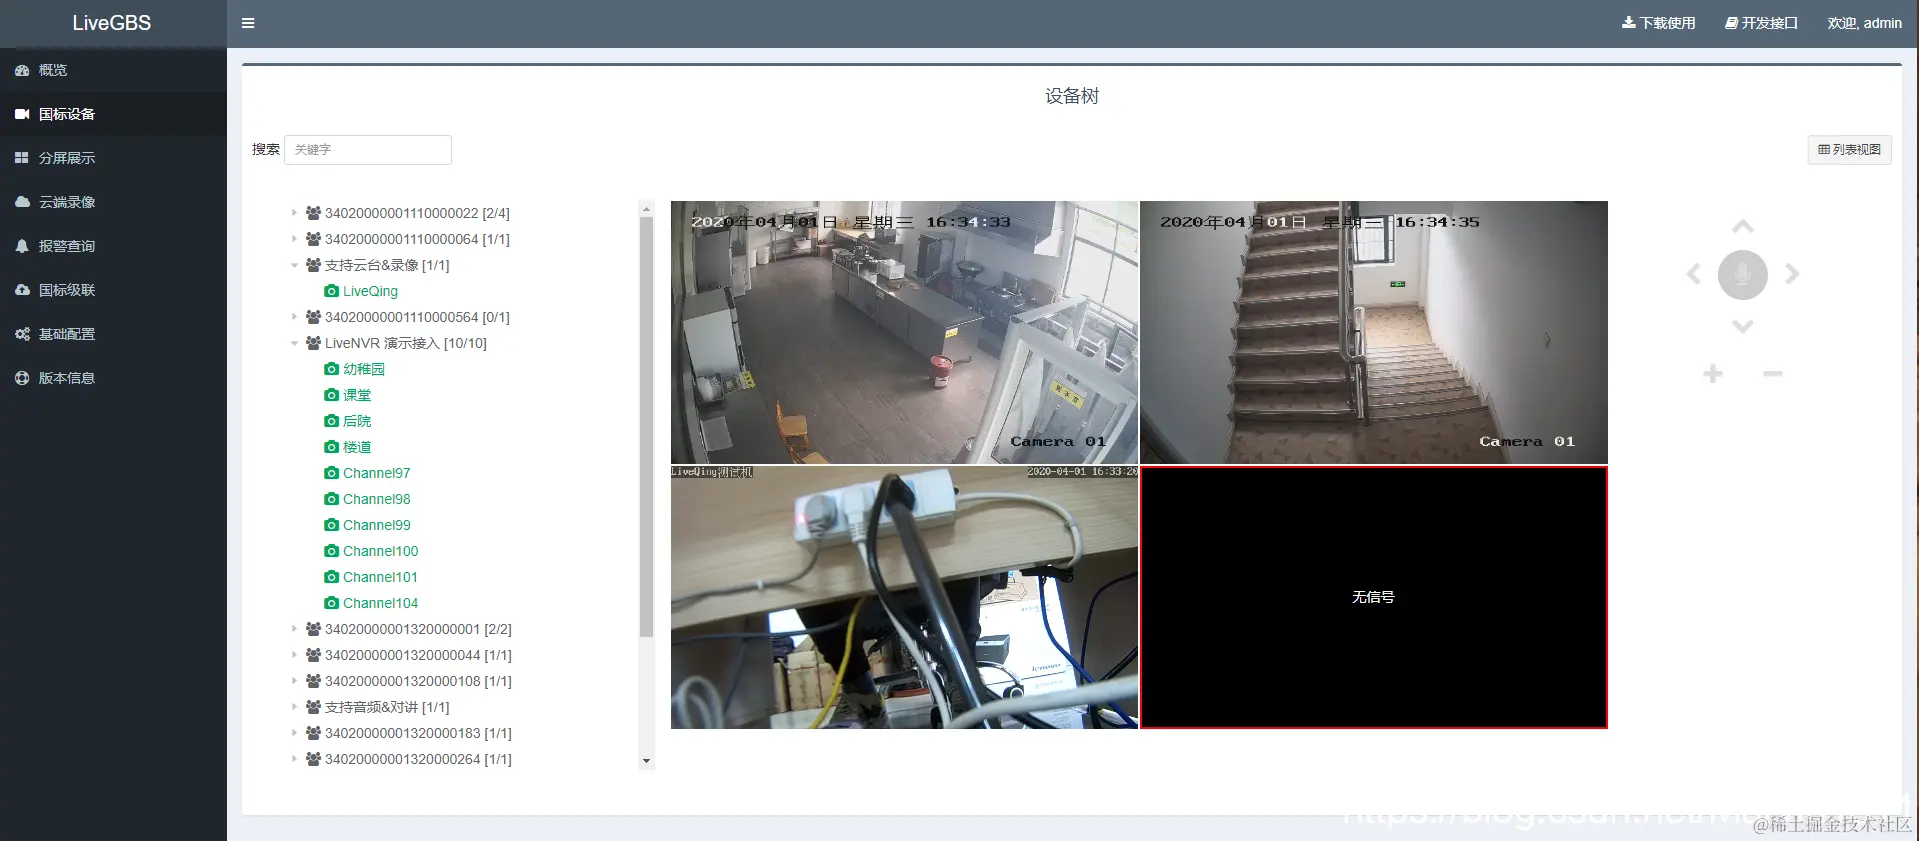Click the camera icon beside LiveQing
Screen dimensions: 1919x841
[x=331, y=291]
